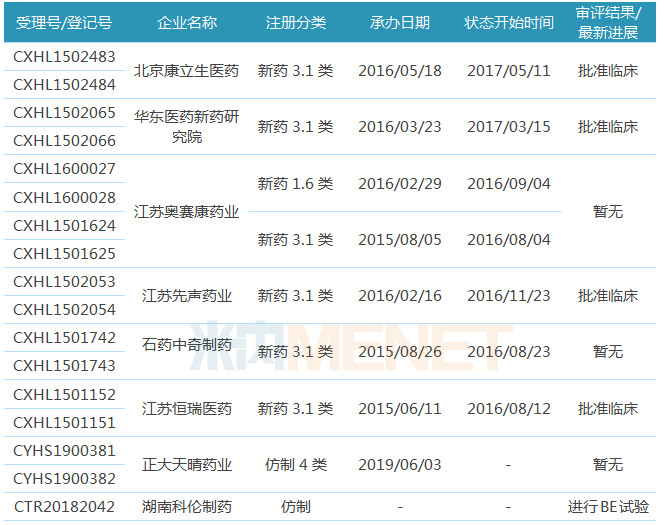Screen dimensions: 666x525
Task: Select cell CYHS1900381
Action: coord(64,451)
